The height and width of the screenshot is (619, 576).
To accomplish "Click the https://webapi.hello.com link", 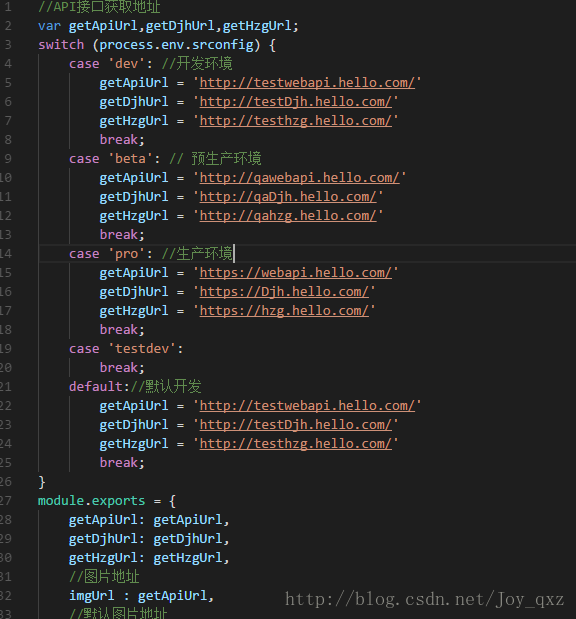I will click(x=296, y=273).
